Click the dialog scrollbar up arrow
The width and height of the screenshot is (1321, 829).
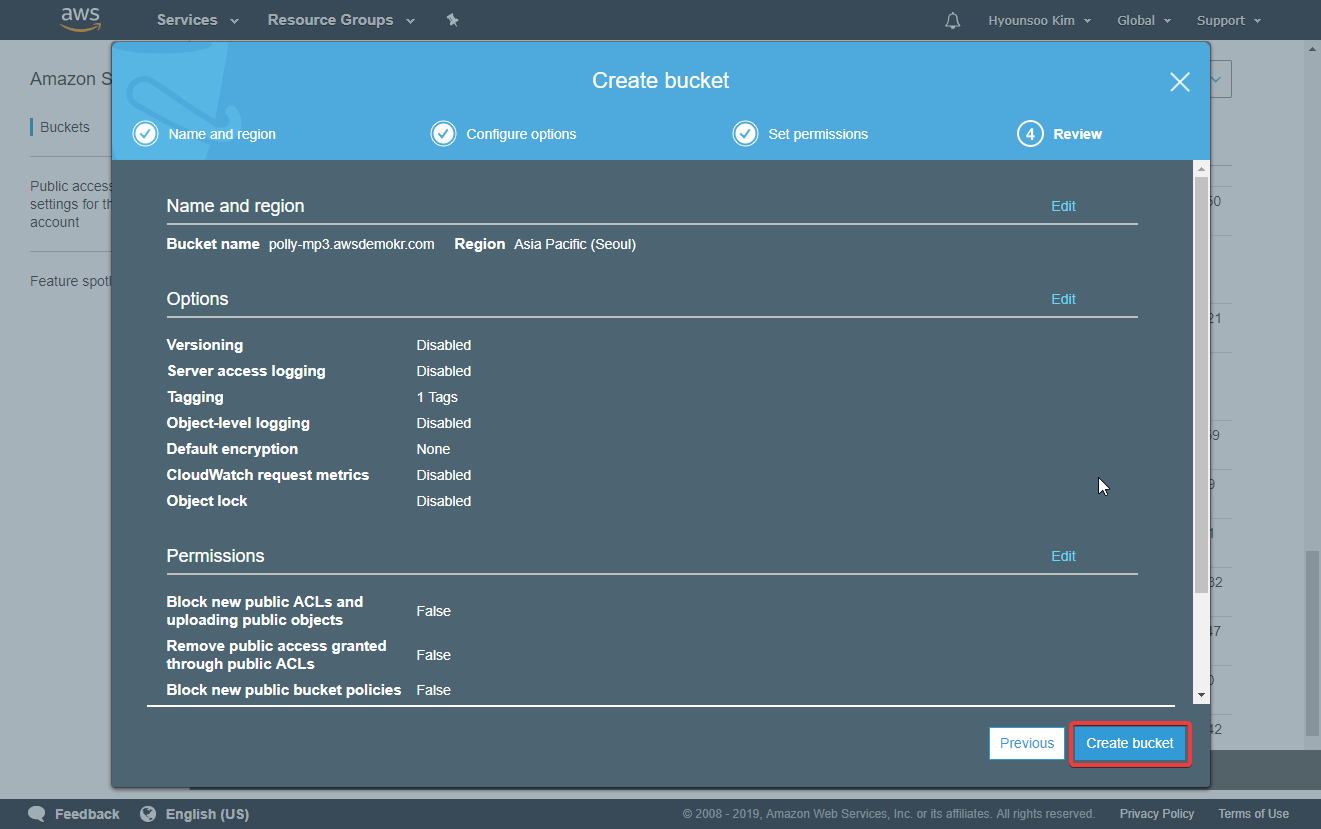pyautogui.click(x=1201, y=169)
